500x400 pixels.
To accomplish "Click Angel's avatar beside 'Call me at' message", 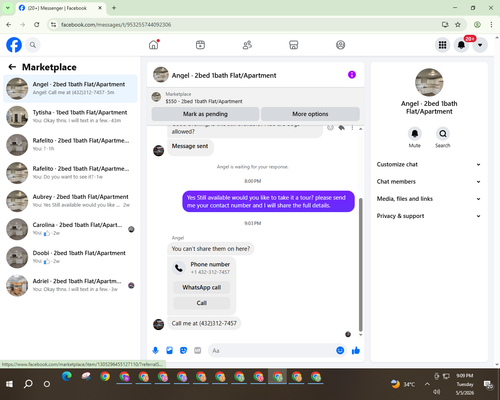I will pyautogui.click(x=158, y=324).
